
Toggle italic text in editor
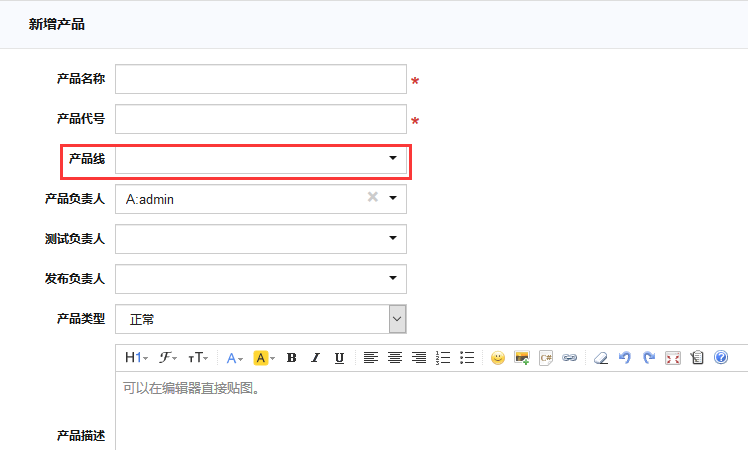[315, 358]
